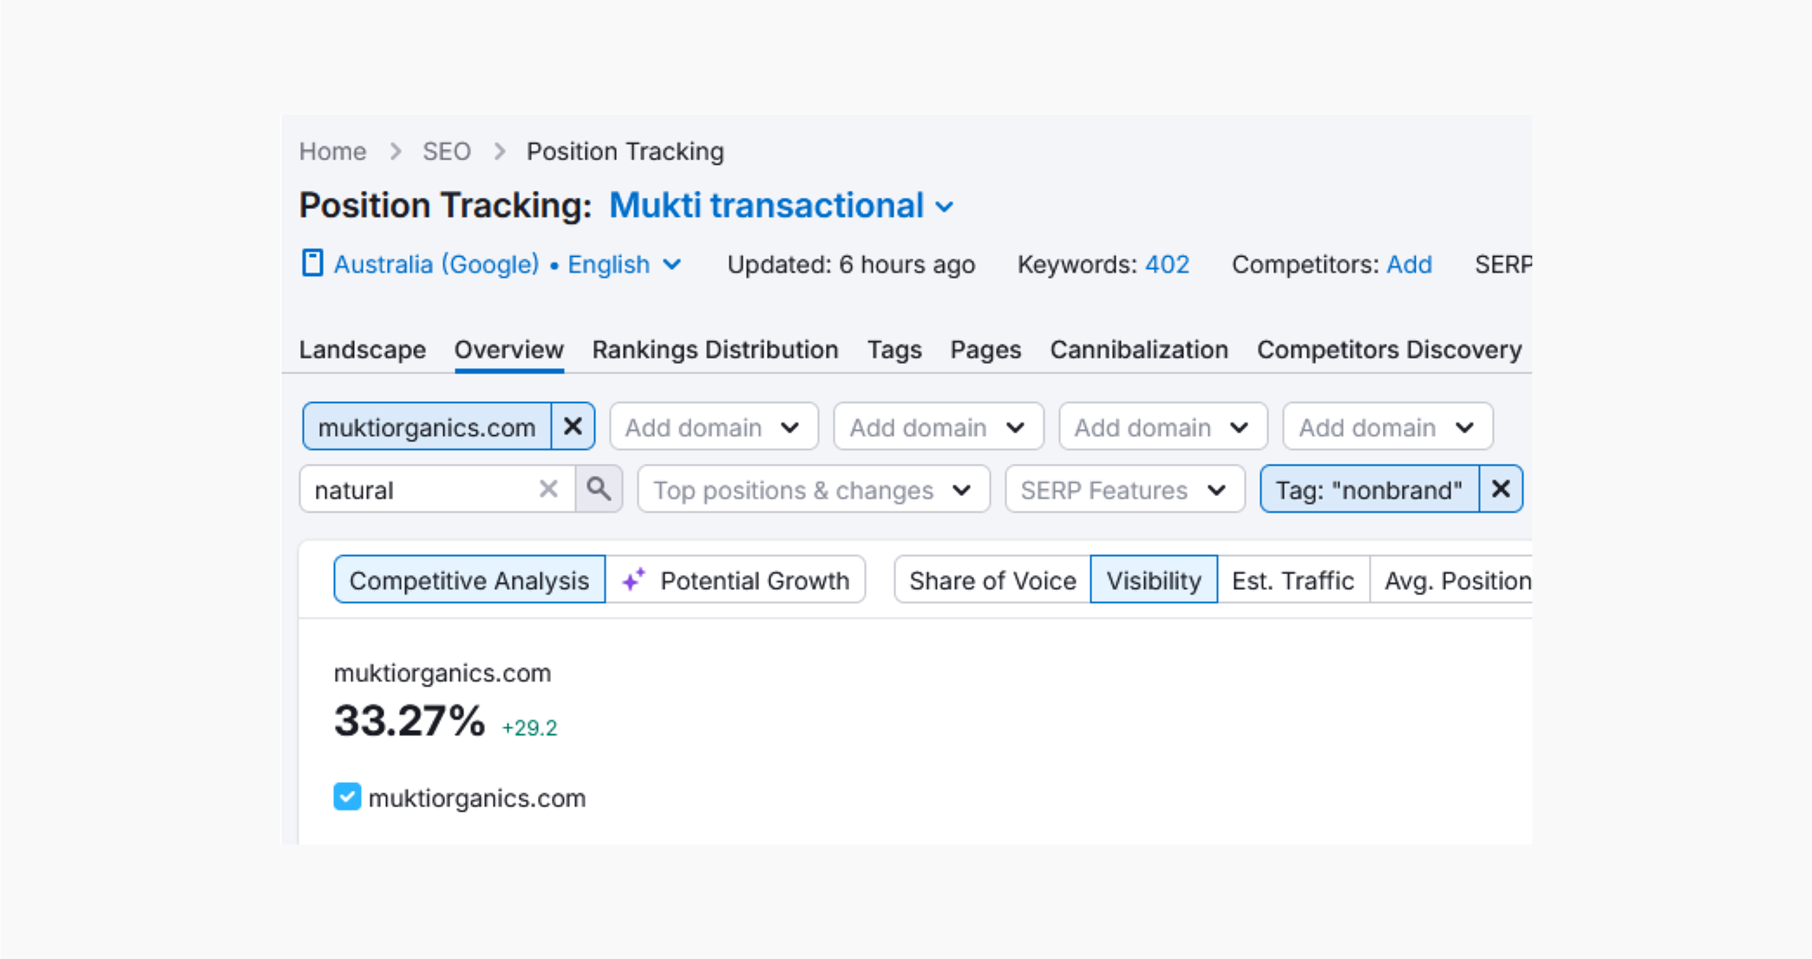Image resolution: width=1812 pixels, height=959 pixels.
Task: Switch metric to Avg. Position
Action: point(1451,580)
